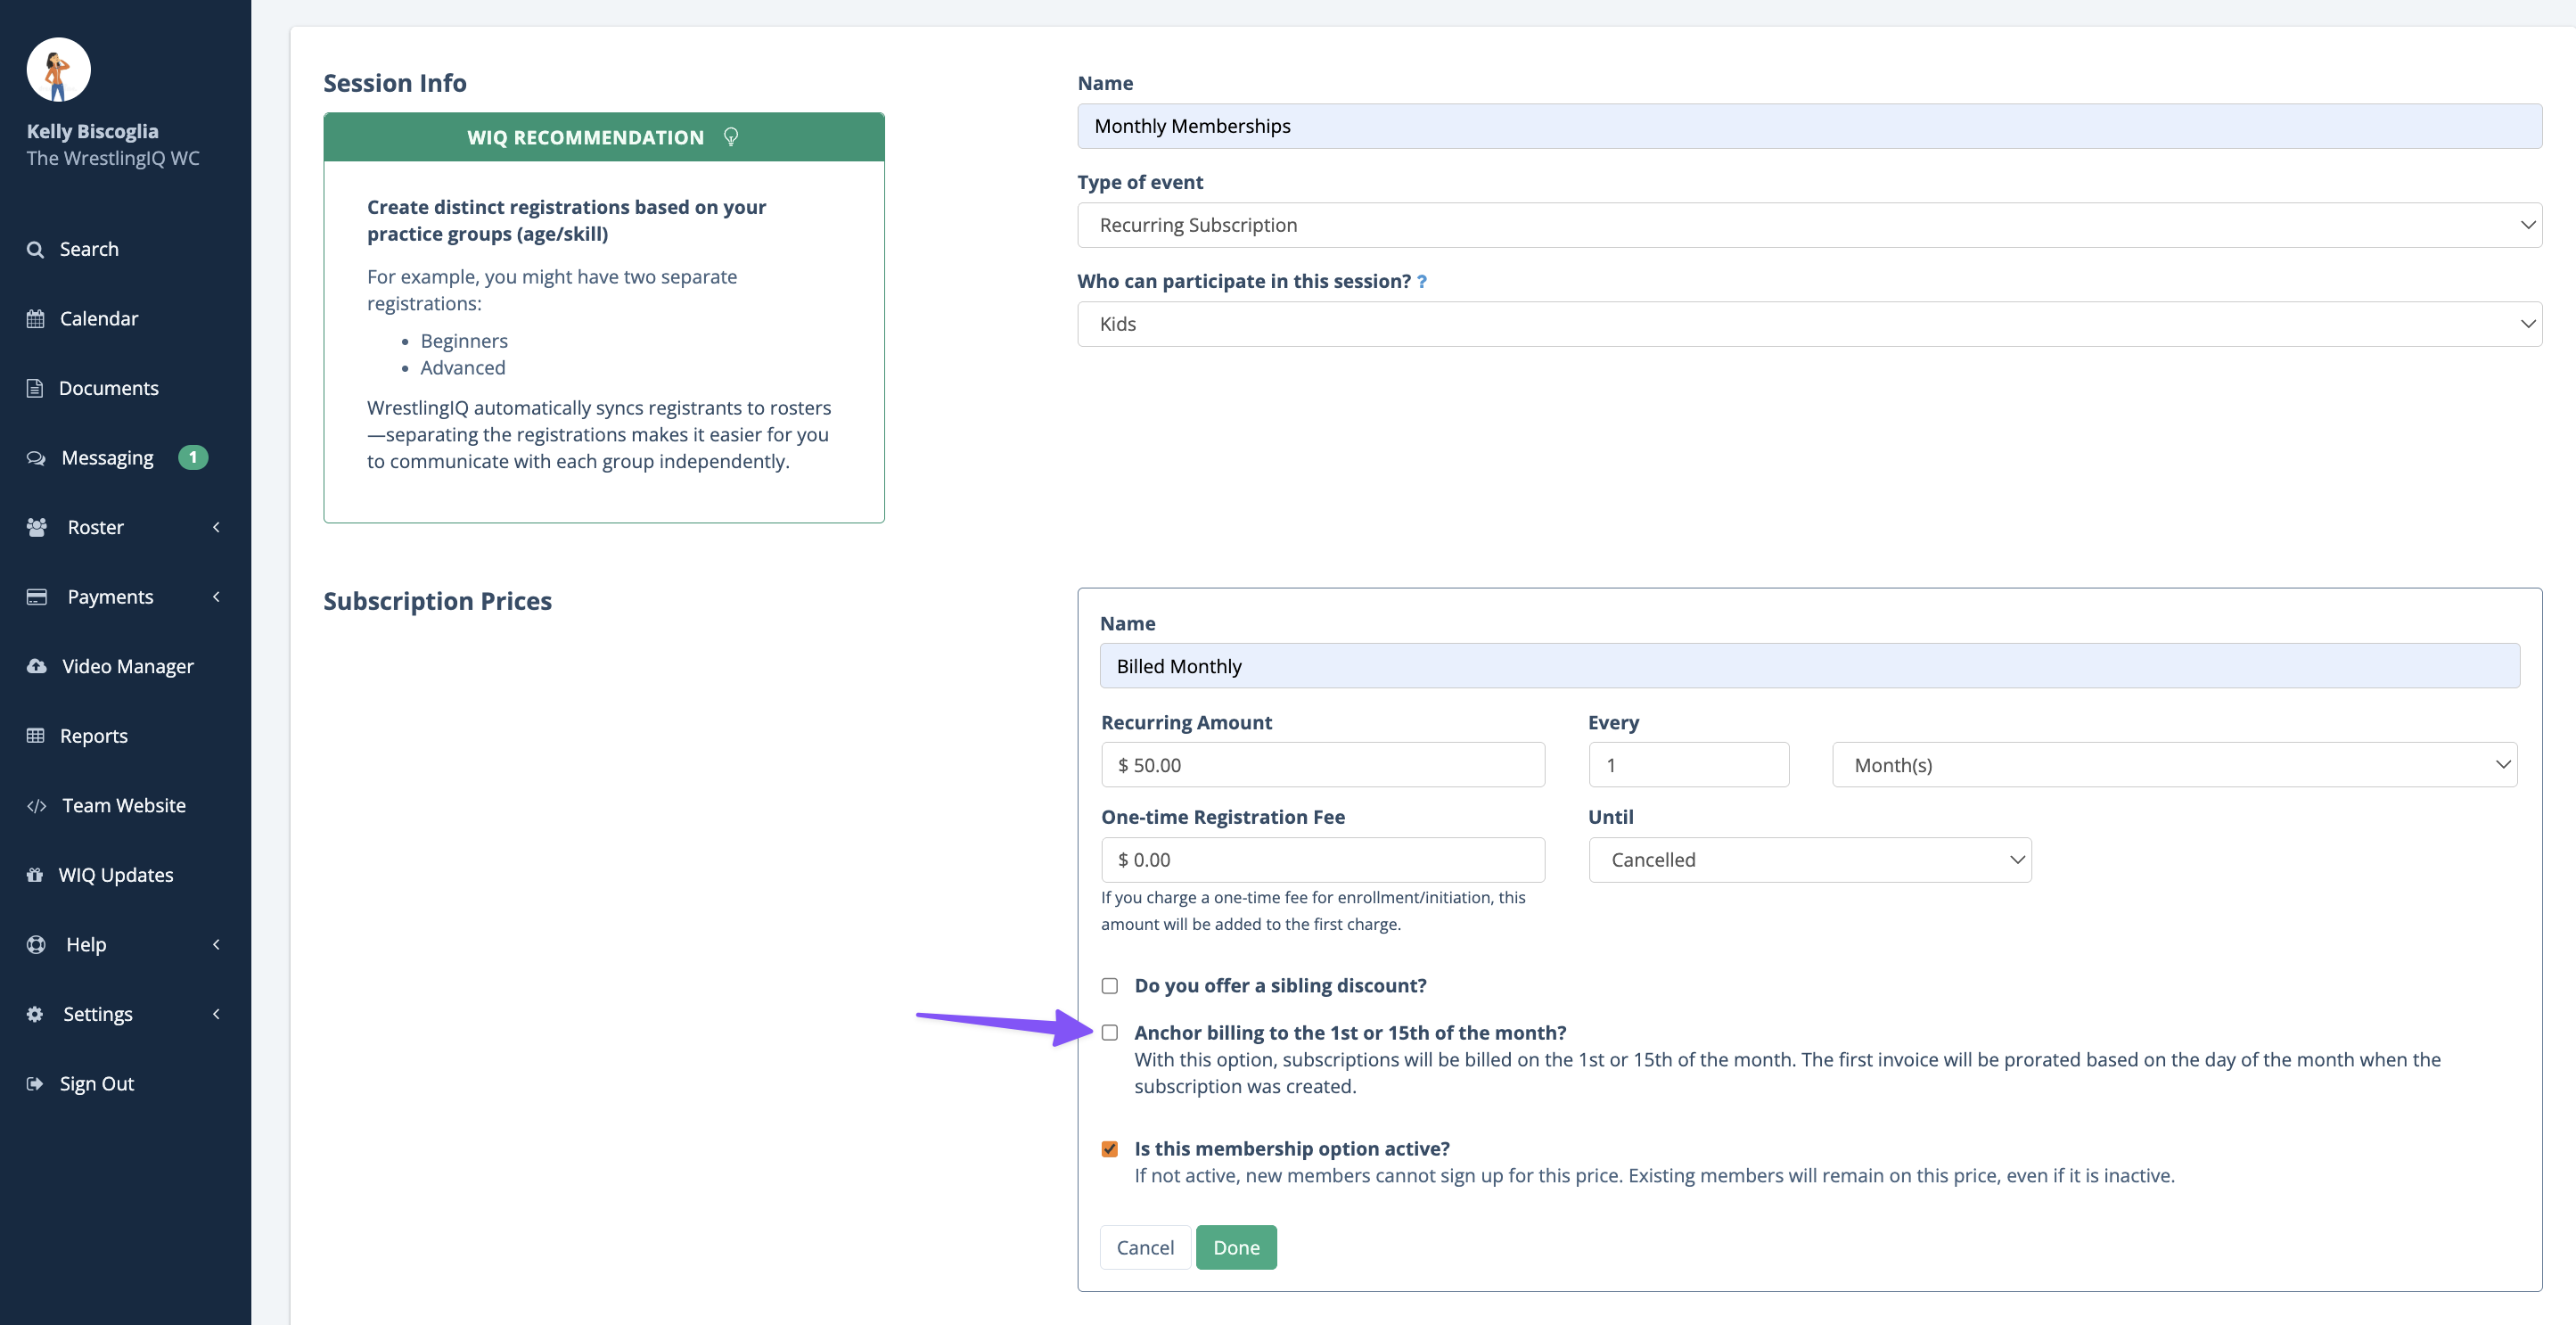Image resolution: width=2576 pixels, height=1325 pixels.
Task: Click The WrestlingIQ WC team name
Action: pyautogui.click(x=113, y=158)
